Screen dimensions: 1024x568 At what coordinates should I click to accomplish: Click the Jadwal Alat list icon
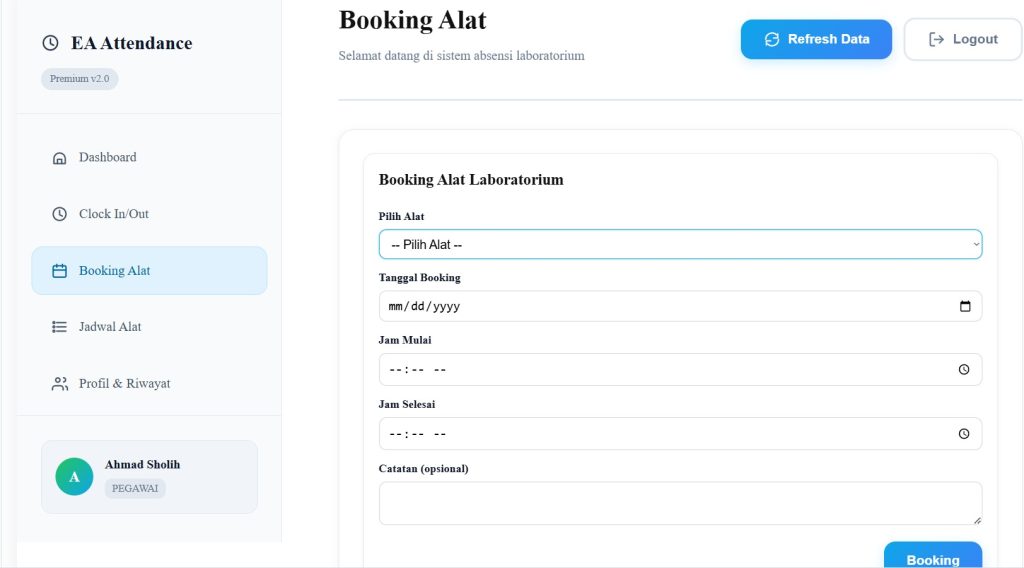(x=59, y=327)
